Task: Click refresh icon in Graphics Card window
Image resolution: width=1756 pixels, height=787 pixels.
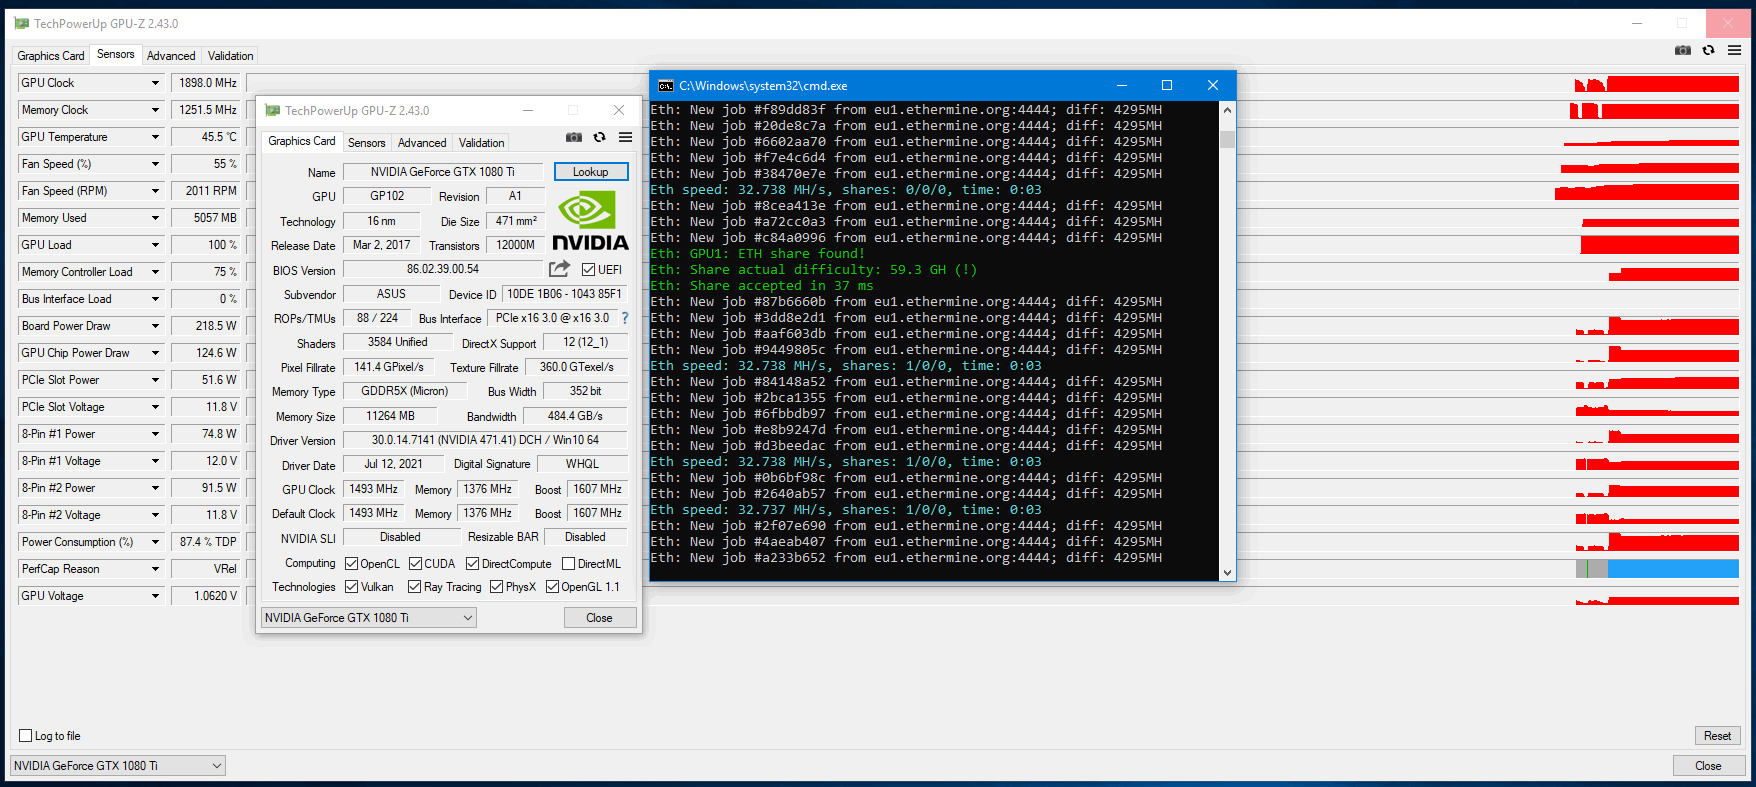Action: tap(600, 137)
